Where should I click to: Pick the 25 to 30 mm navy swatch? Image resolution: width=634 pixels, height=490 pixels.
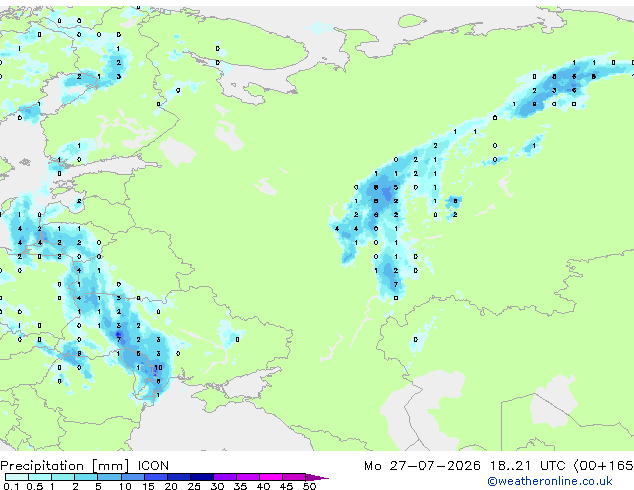point(201,477)
